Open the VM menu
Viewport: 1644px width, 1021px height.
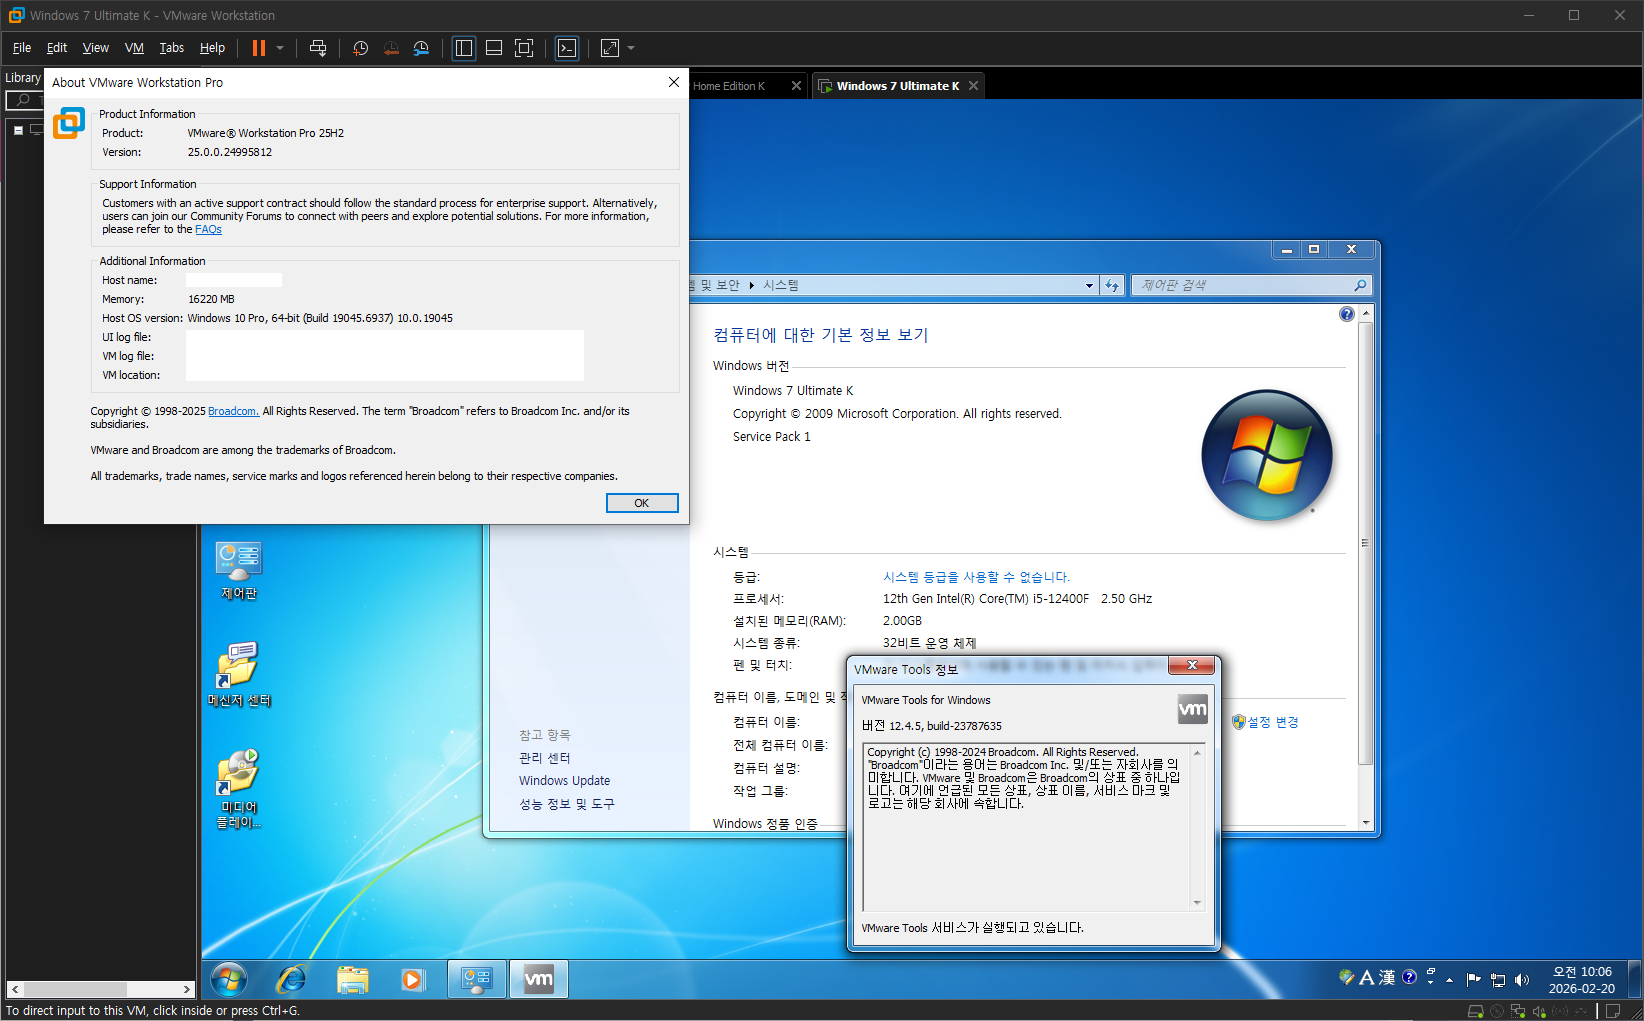tap(134, 48)
